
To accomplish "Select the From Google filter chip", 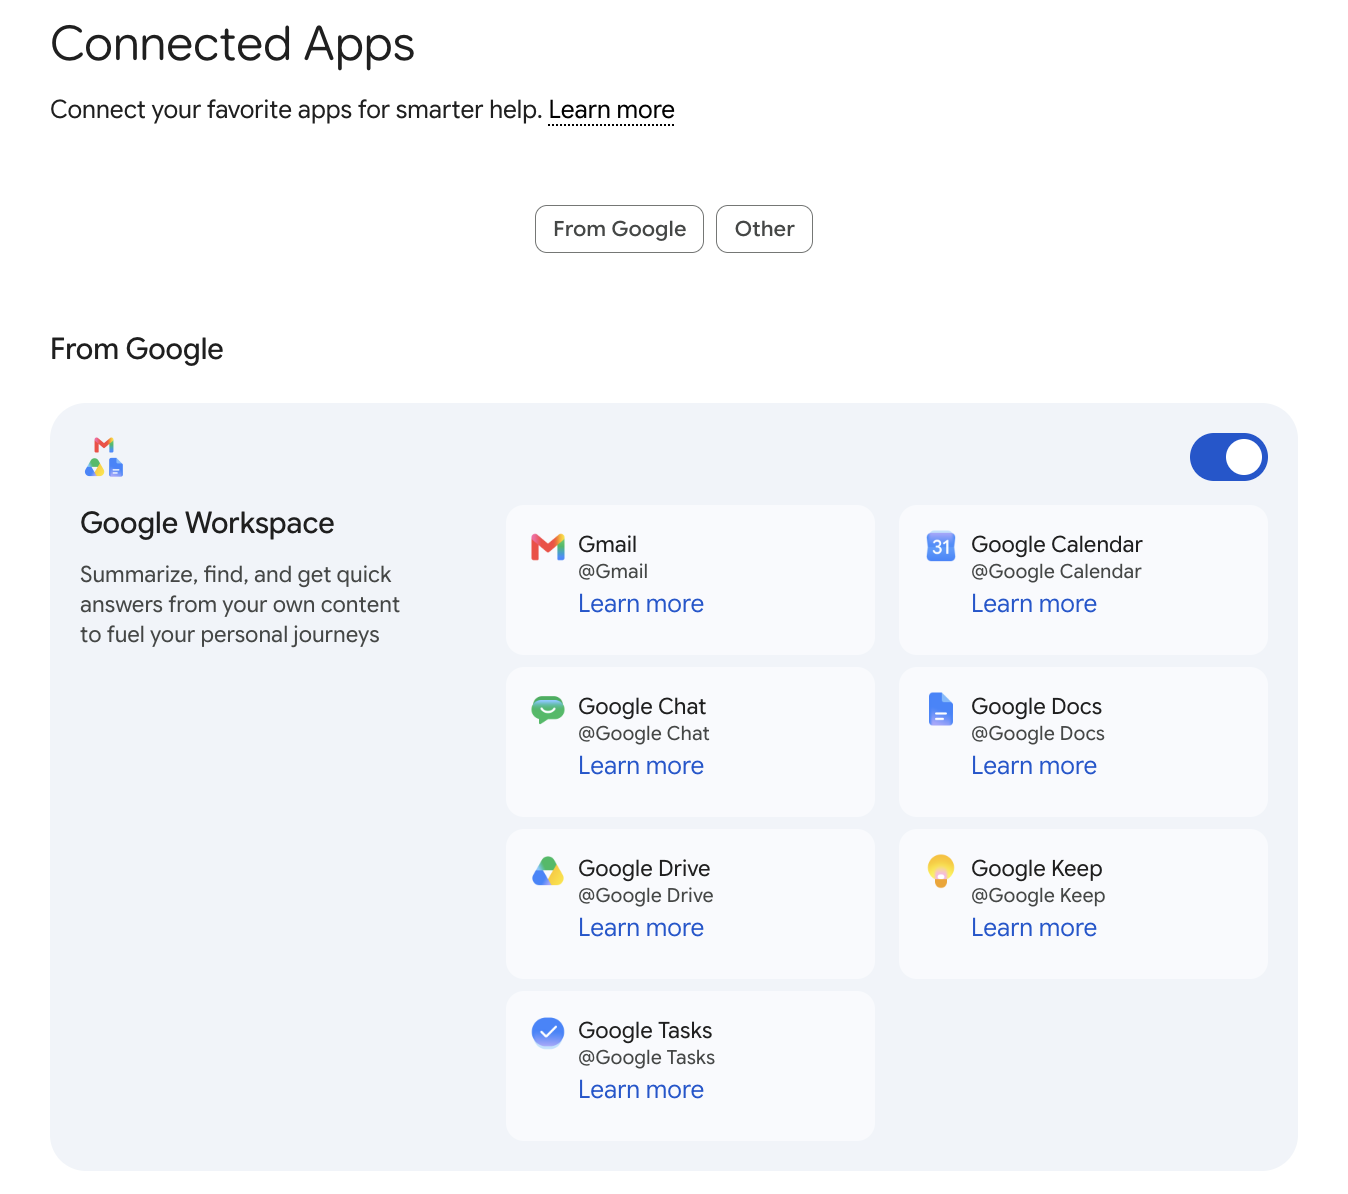I will pyautogui.click(x=619, y=229).
